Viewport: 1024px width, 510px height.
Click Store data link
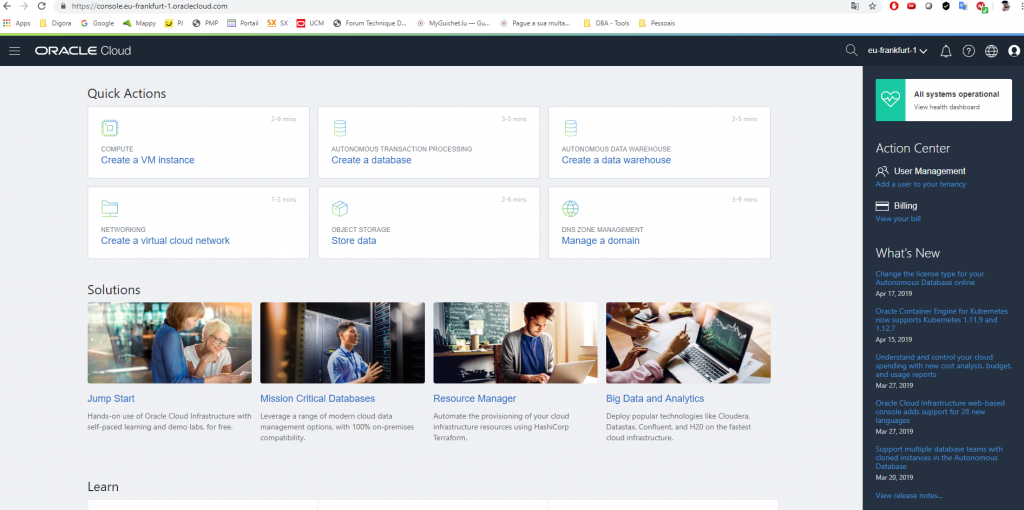(353, 240)
